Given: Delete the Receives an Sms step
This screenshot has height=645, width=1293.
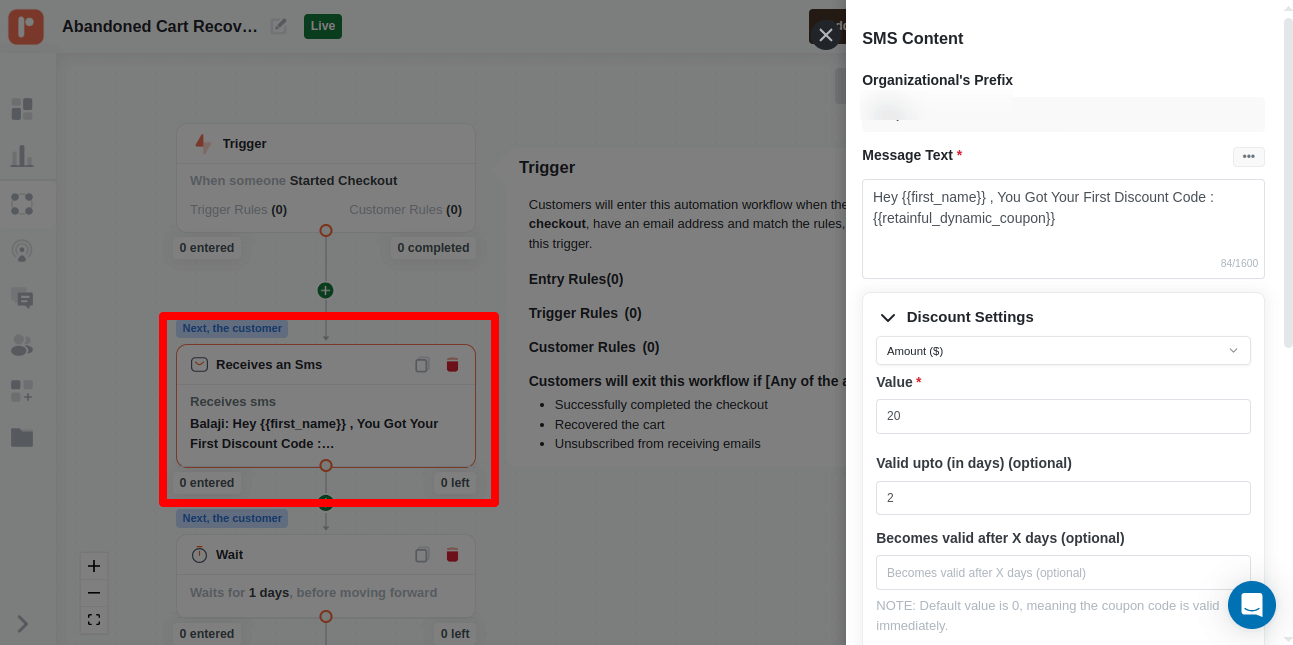Looking at the screenshot, I should 452,365.
